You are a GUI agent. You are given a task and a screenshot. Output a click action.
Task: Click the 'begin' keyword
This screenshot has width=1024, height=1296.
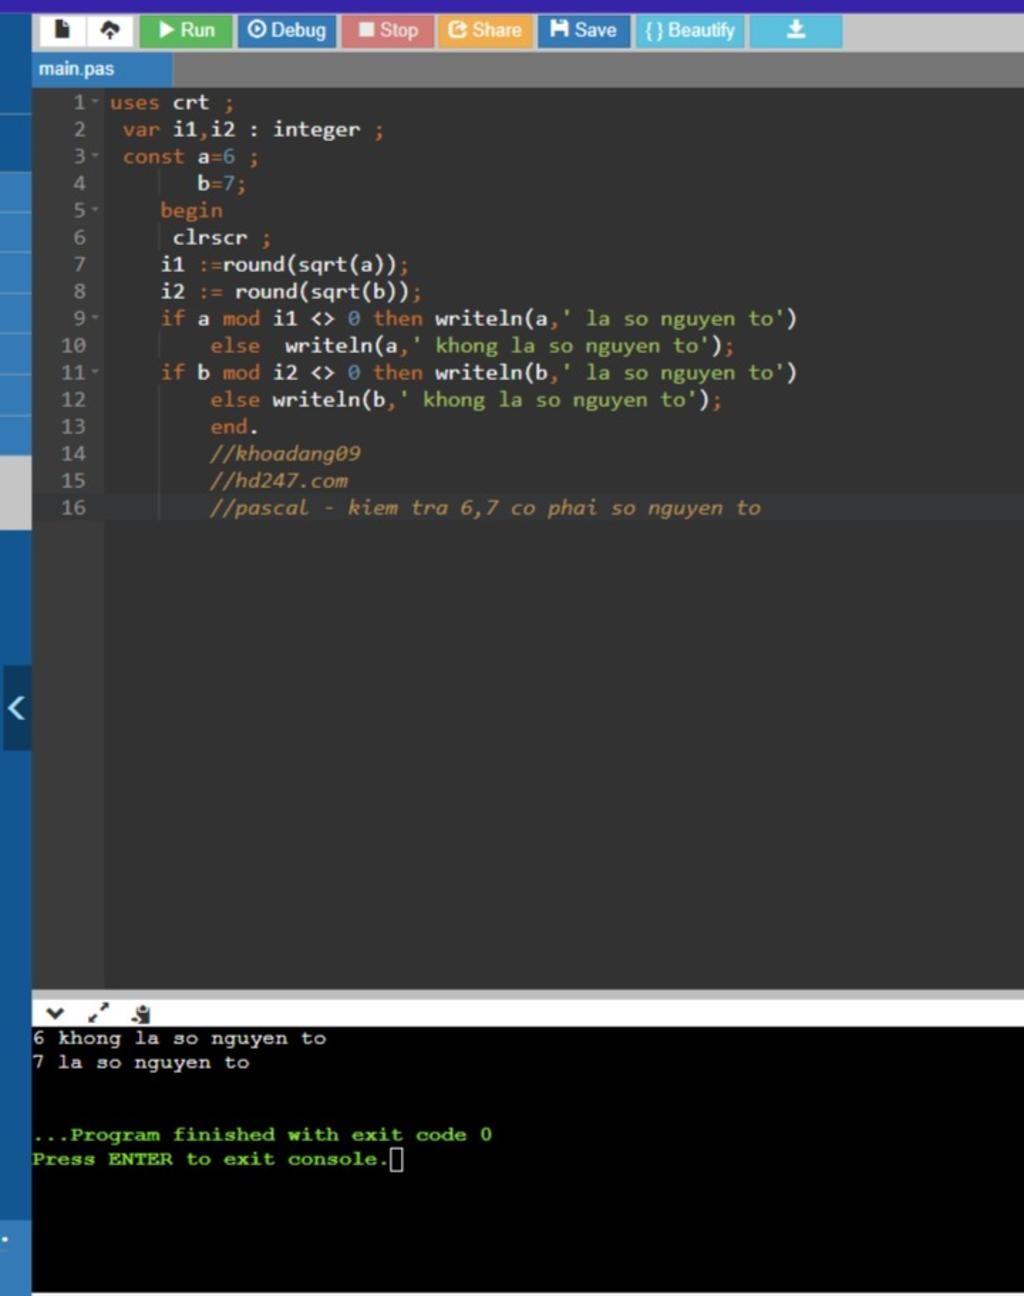(191, 211)
